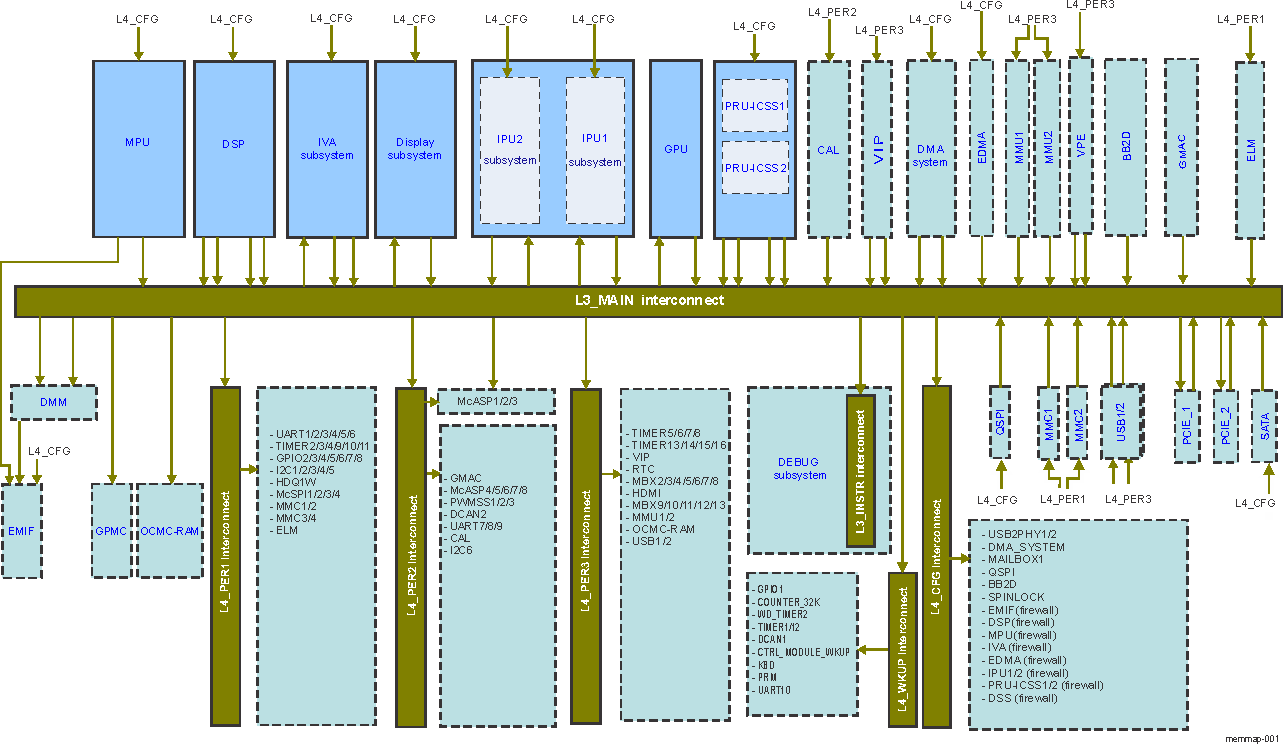Click the MPU block
The image size is (1283, 744).
(138, 149)
